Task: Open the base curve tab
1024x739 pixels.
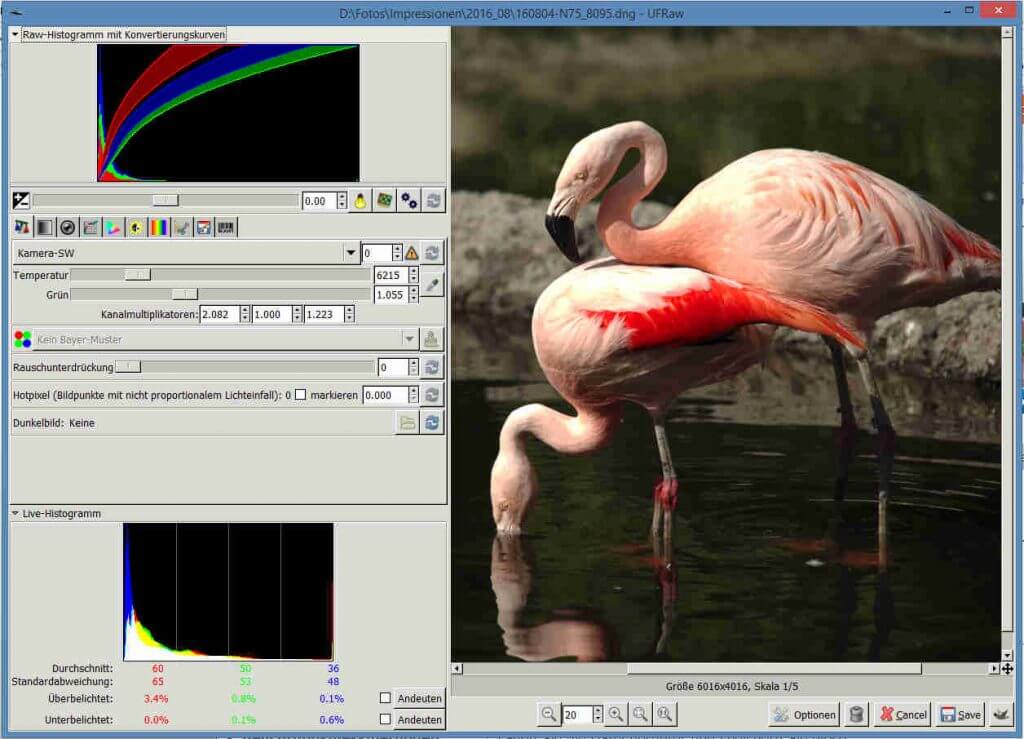Action: [90, 227]
